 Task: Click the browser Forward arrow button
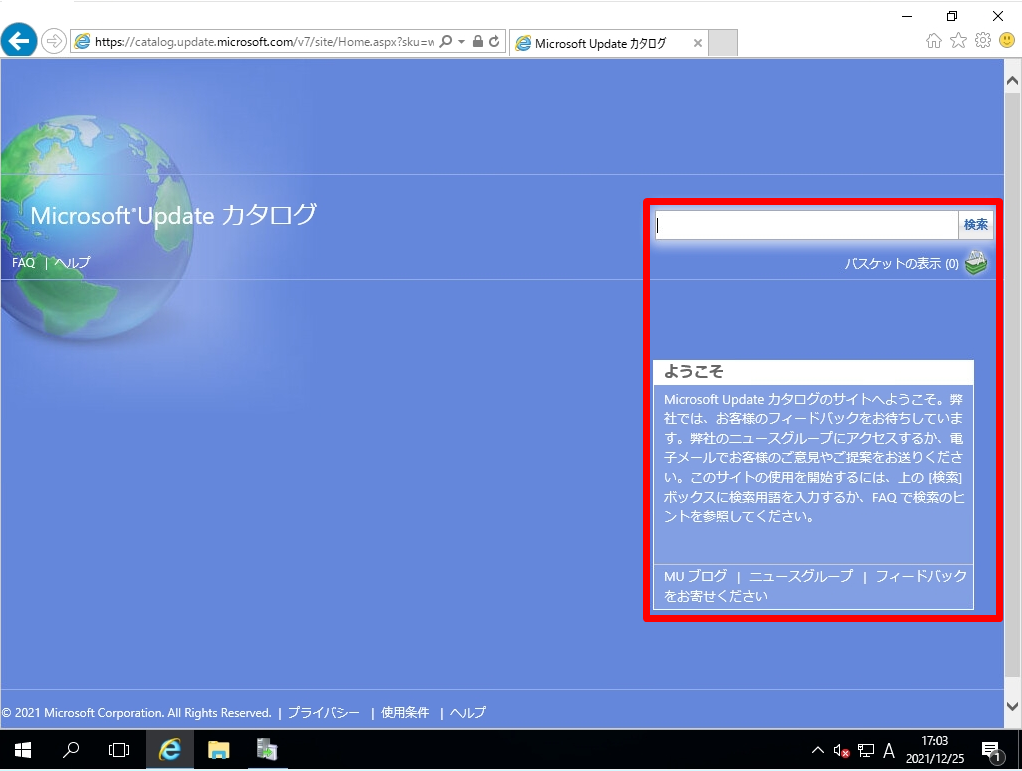(53, 42)
